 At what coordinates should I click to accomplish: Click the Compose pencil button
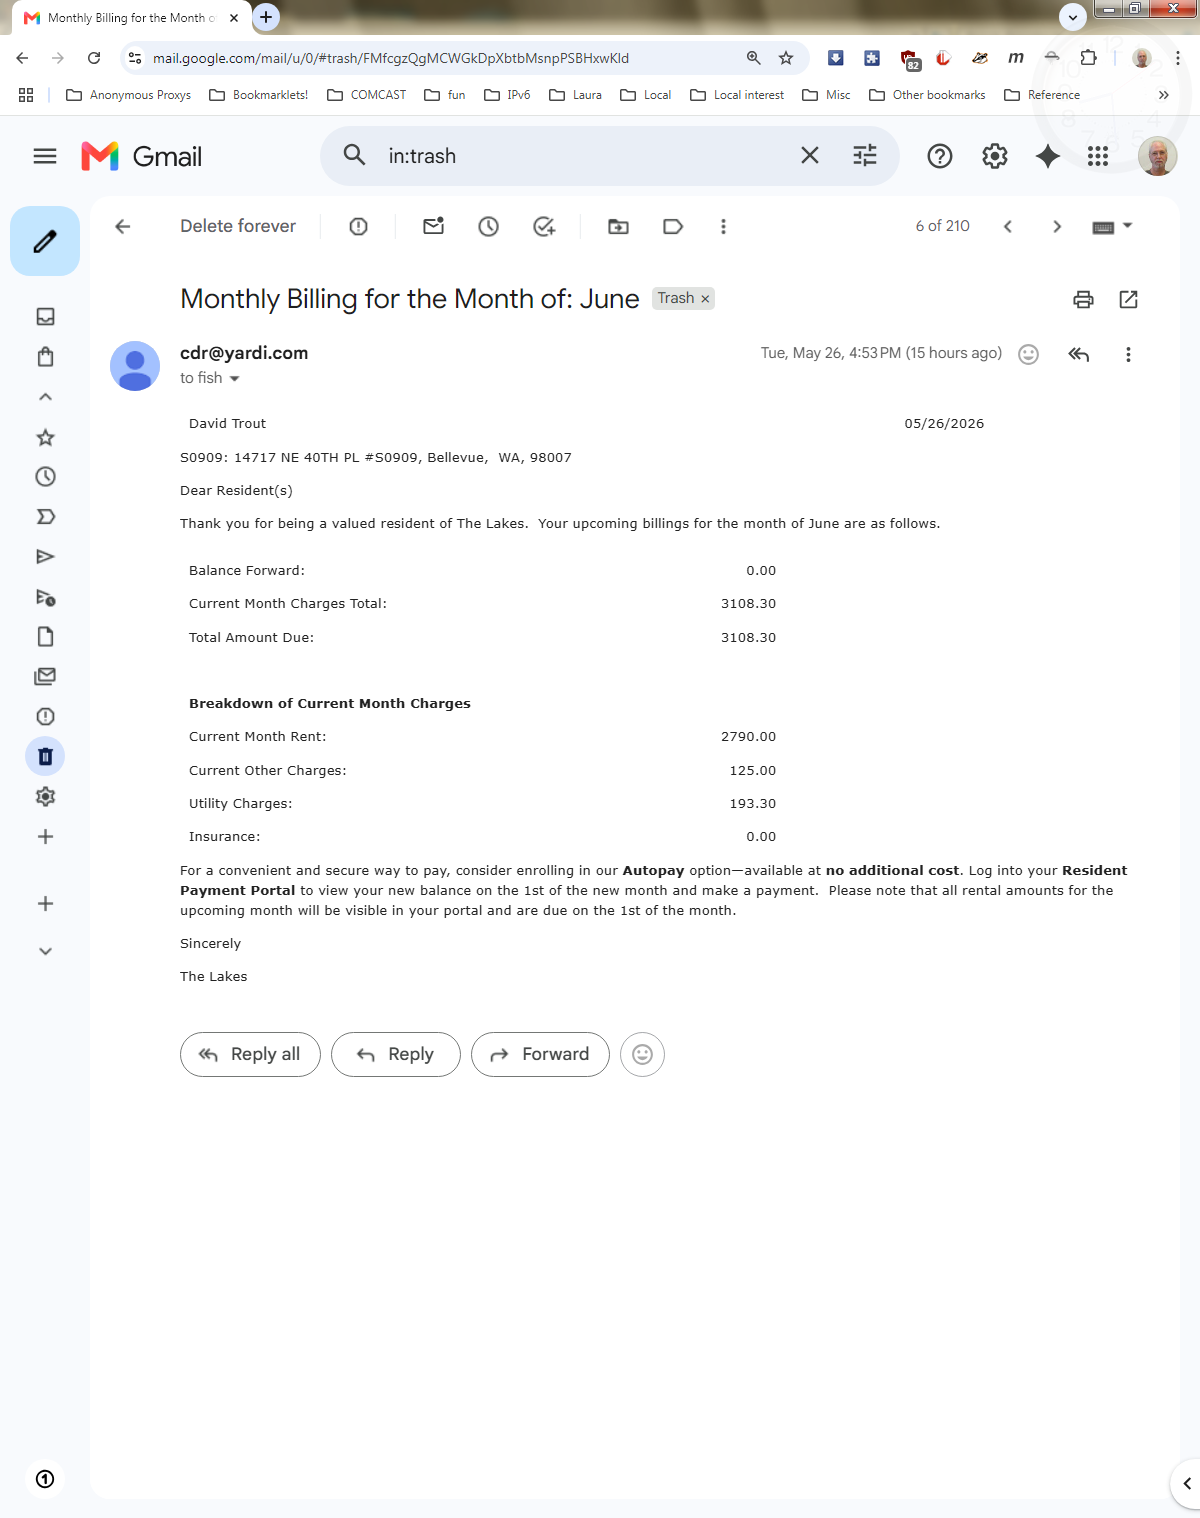pos(45,241)
